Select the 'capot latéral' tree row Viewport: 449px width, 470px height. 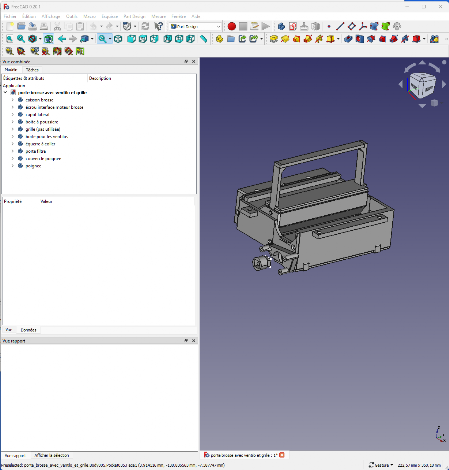(37, 114)
